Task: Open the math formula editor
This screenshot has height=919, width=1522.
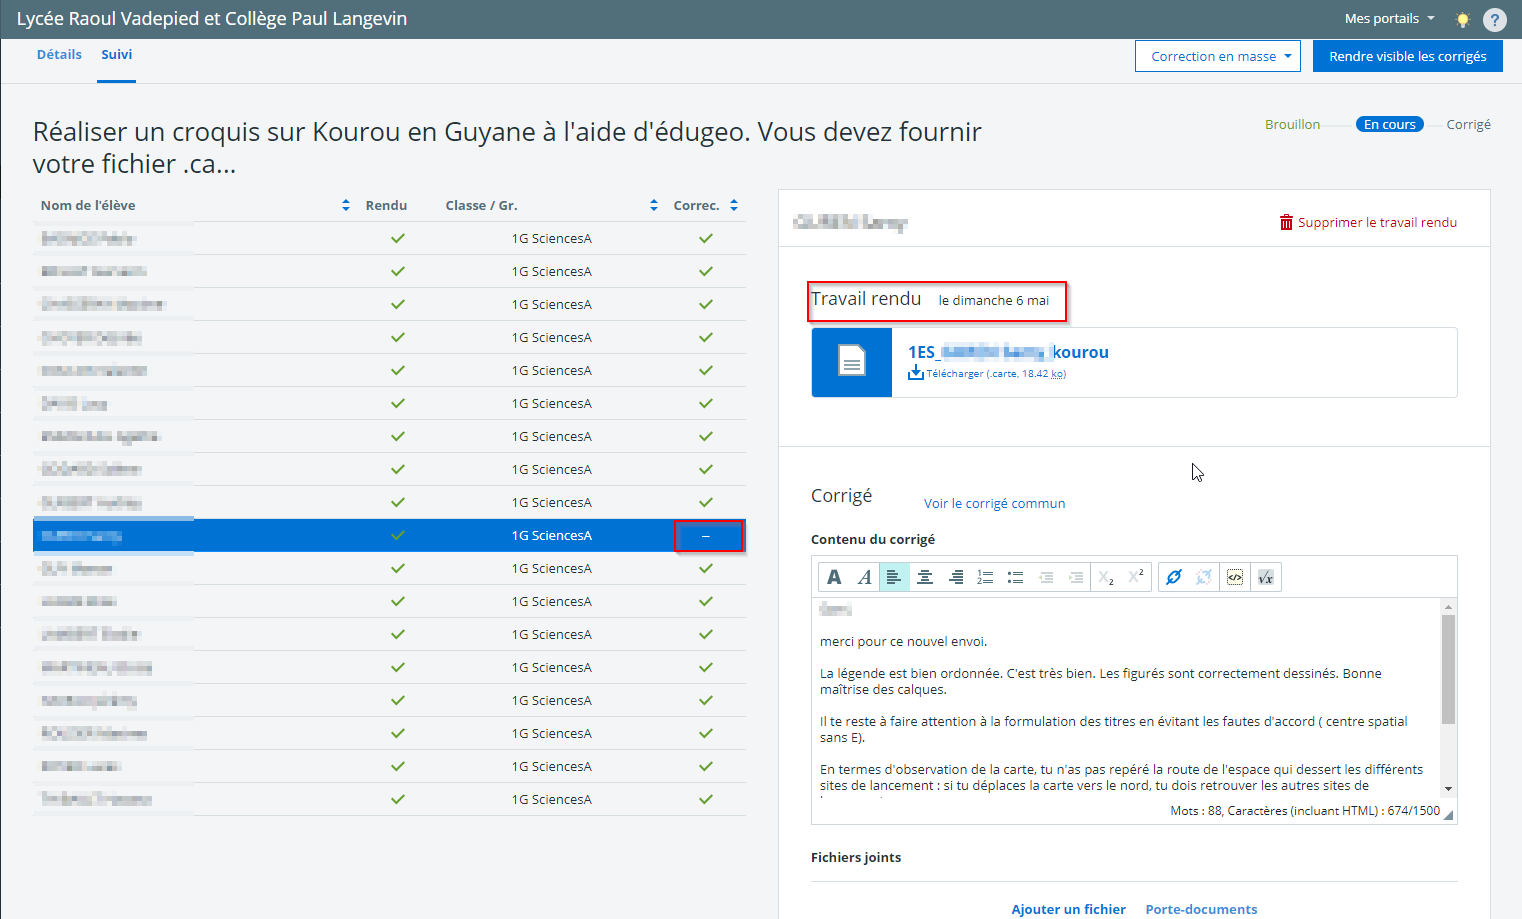Action: pos(1265,577)
